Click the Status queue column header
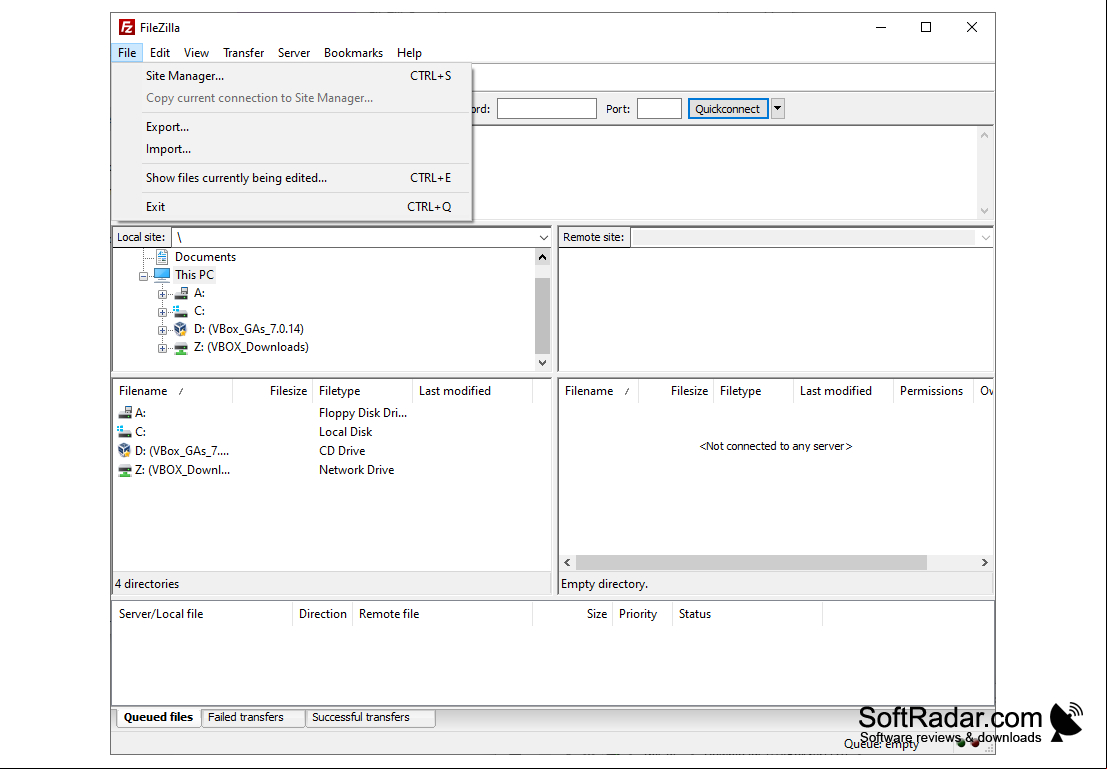This screenshot has width=1107, height=769. (x=748, y=614)
